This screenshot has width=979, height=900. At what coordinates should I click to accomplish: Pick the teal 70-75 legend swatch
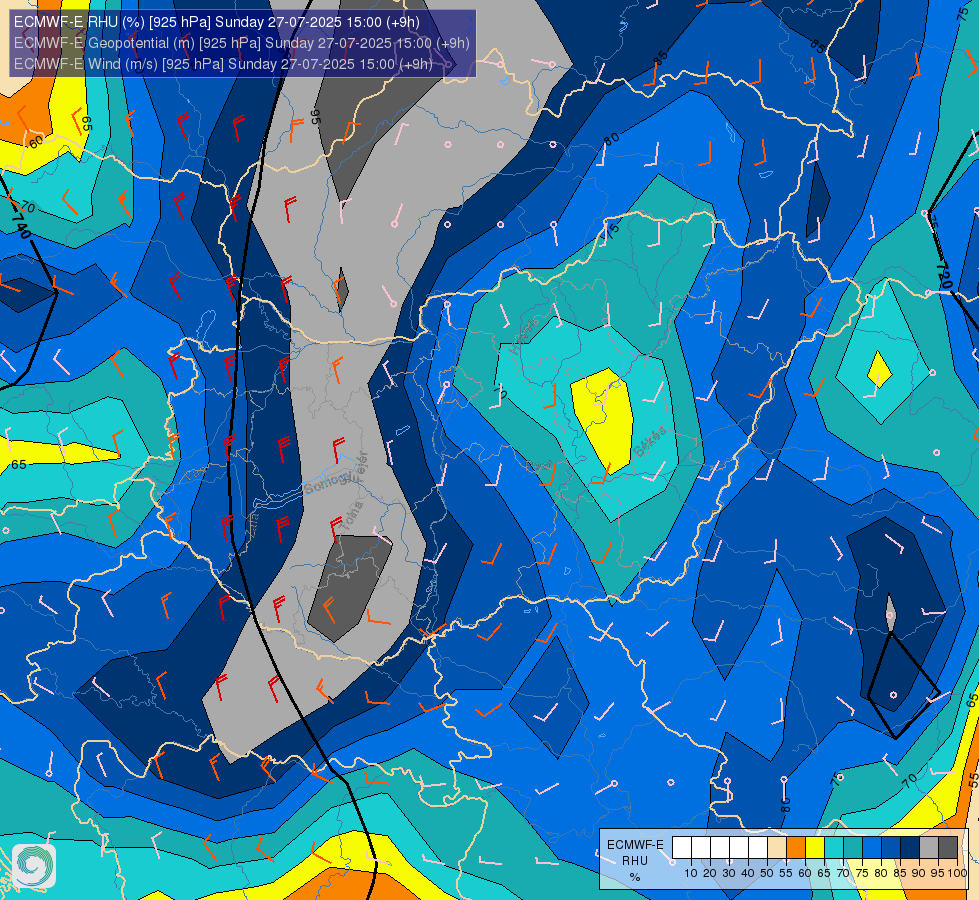853,847
